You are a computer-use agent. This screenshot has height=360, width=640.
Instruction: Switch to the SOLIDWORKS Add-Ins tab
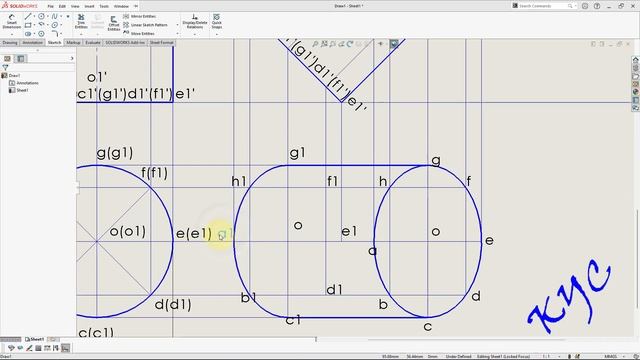(x=125, y=42)
